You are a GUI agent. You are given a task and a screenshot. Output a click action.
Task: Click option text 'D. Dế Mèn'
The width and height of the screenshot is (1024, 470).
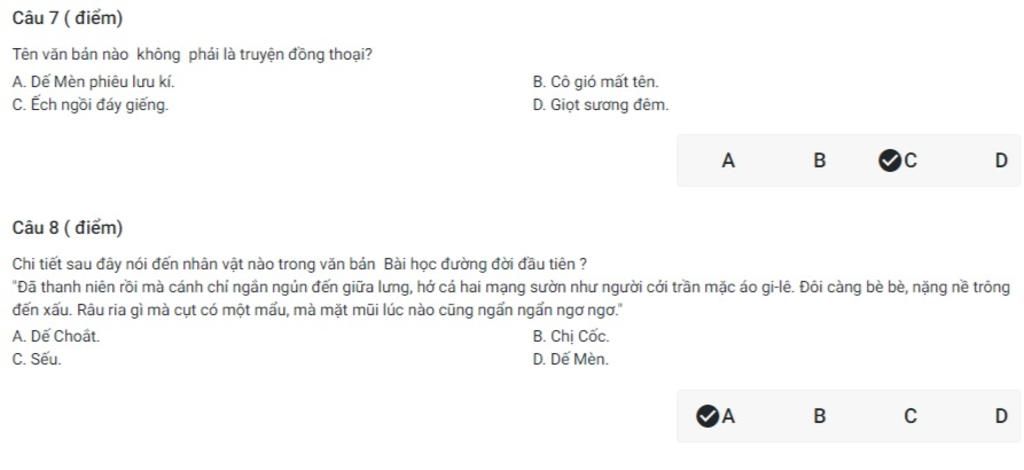570,360
